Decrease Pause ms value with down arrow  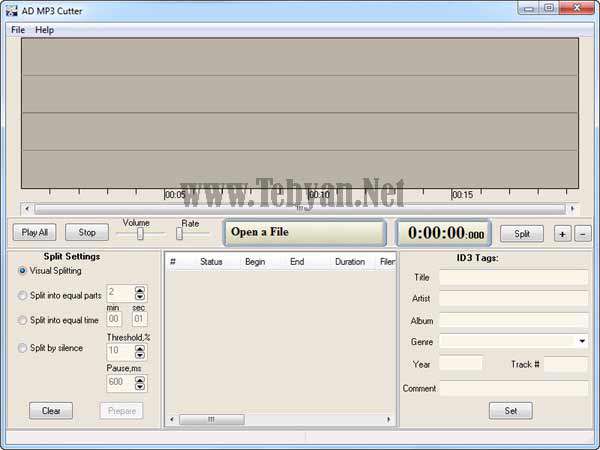pyautogui.click(x=140, y=386)
